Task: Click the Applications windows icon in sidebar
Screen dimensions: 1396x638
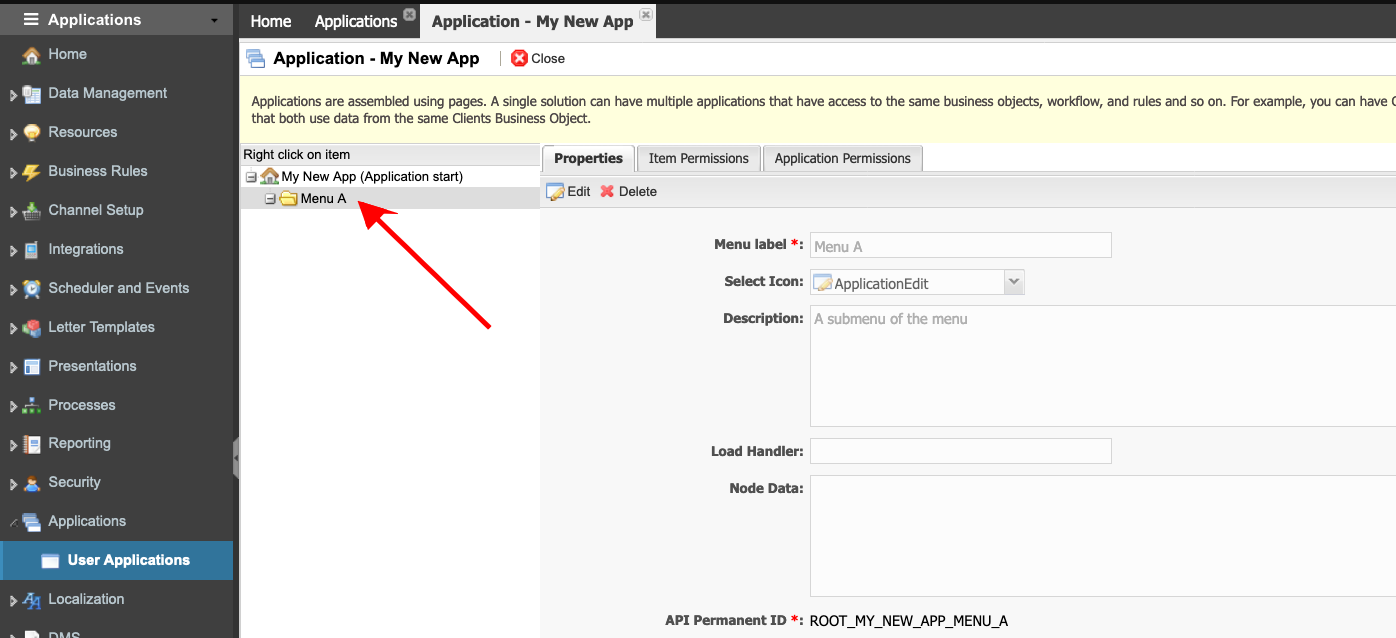Action: (x=31, y=522)
